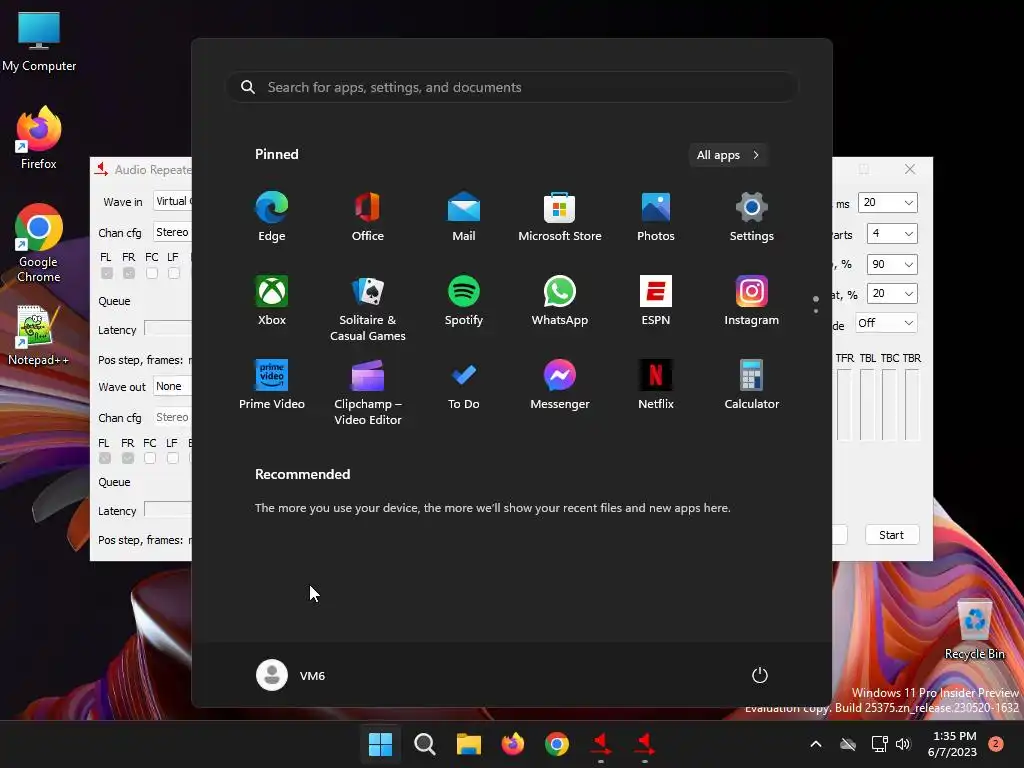
Task: Select the Google Chrome desktop shortcut
Action: point(39,243)
